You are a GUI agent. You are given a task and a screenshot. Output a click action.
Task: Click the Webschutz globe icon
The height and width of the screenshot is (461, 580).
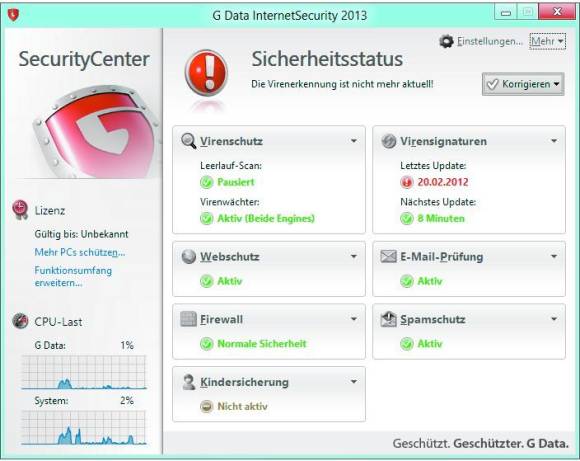[x=189, y=256]
